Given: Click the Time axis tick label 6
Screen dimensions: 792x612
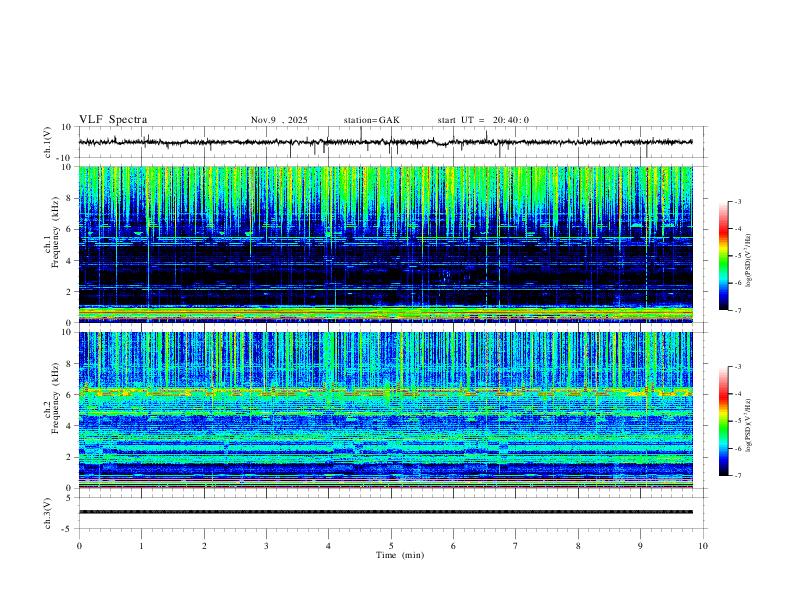Looking at the screenshot, I should pyautogui.click(x=453, y=546).
